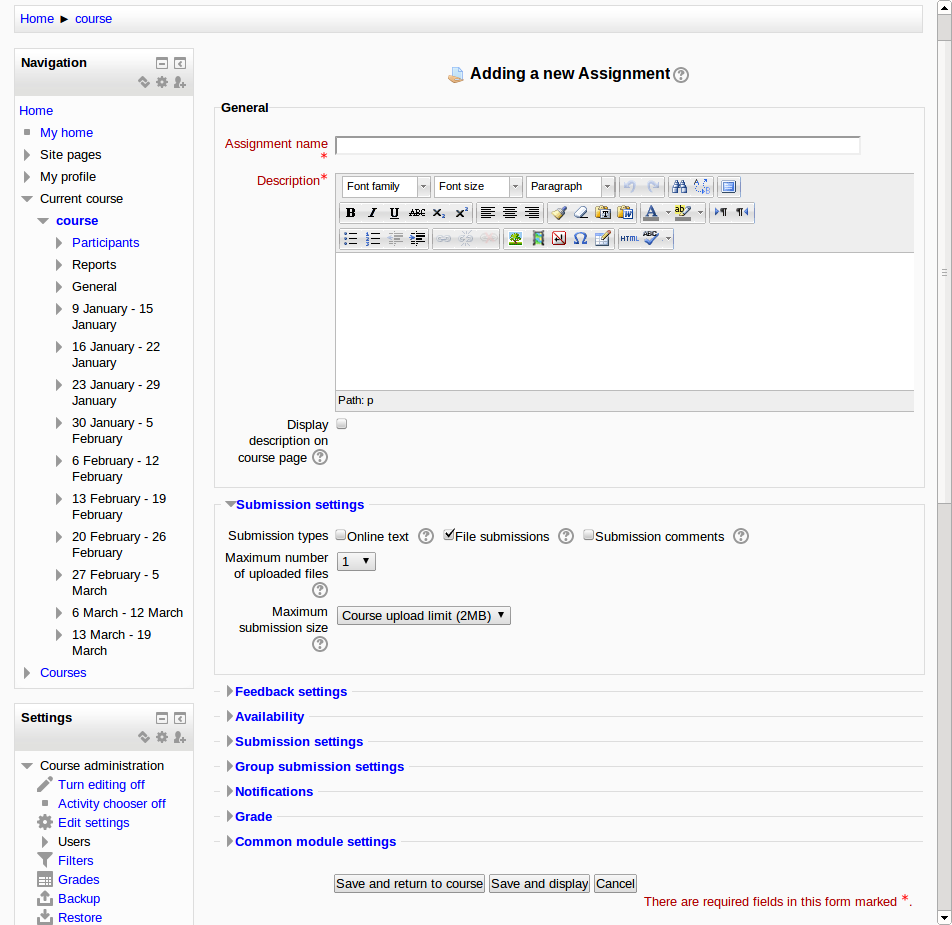Viewport: 952px width, 925px height.
Task: Enable Online text submission type
Action: coord(341,535)
